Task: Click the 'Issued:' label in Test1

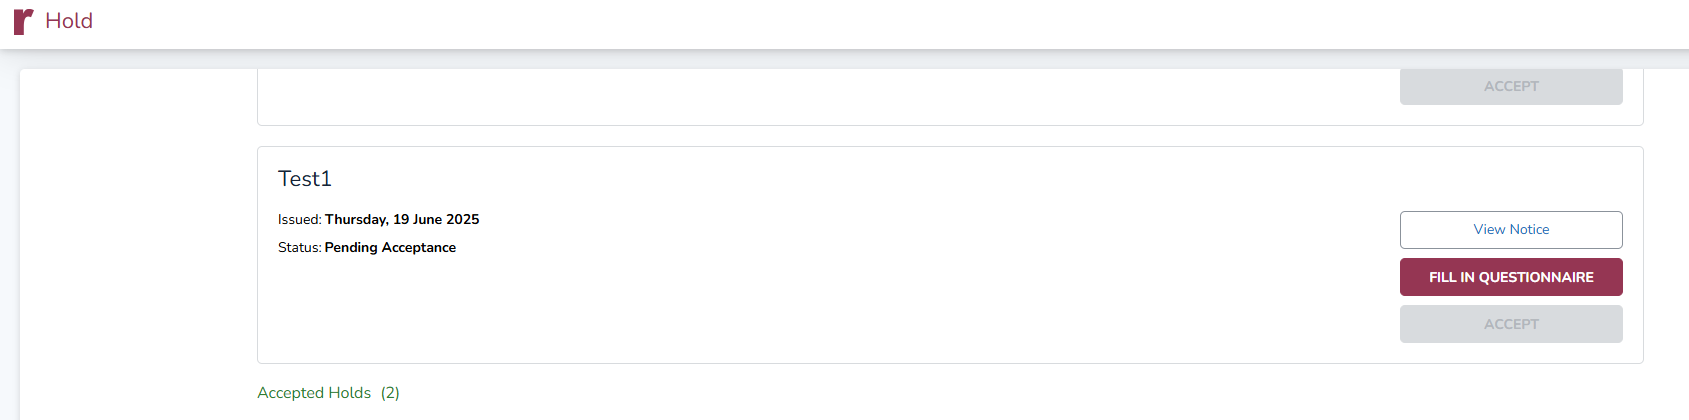Action: pyautogui.click(x=299, y=219)
